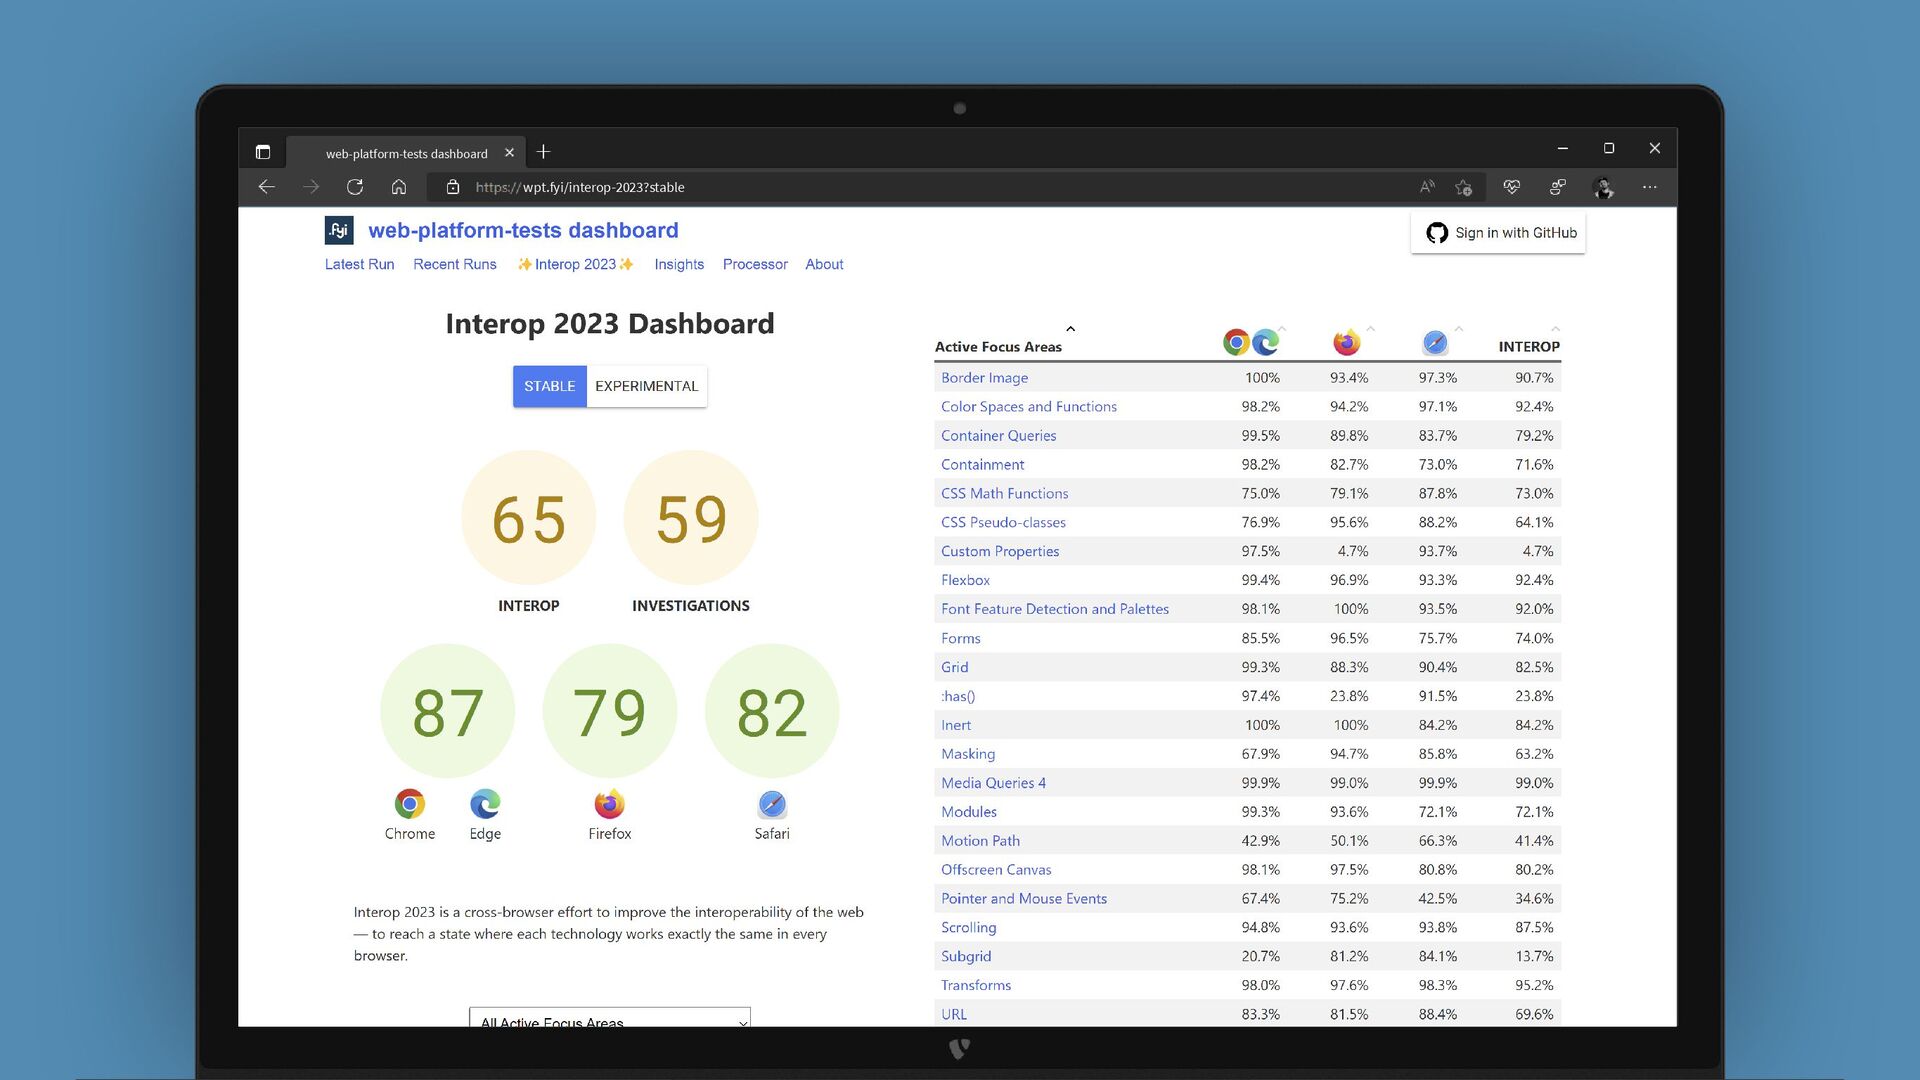View site information lock icon
This screenshot has width=1920, height=1080.
pos(453,187)
